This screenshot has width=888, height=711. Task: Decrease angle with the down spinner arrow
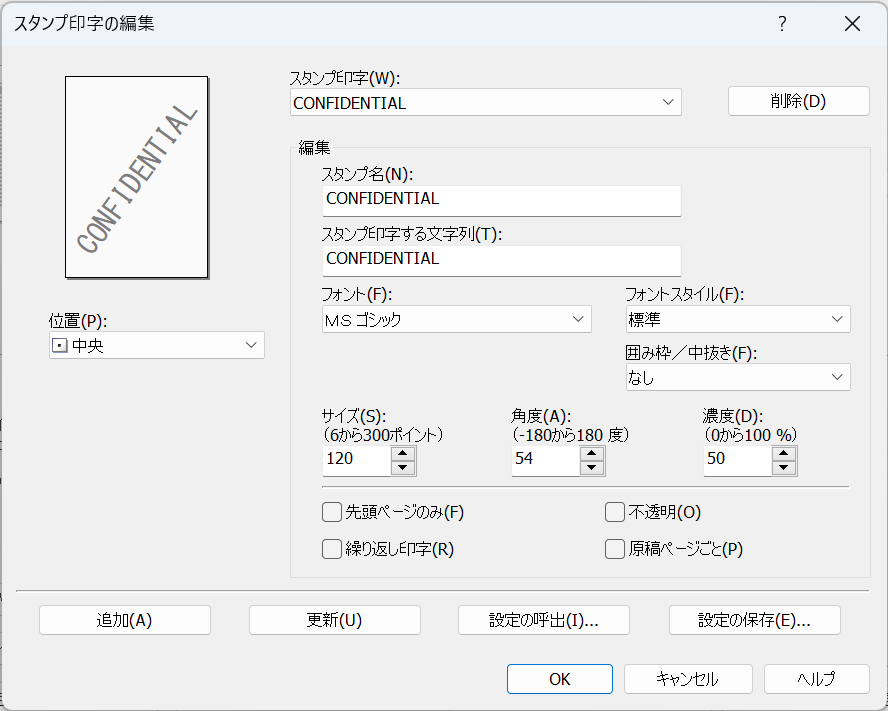593,468
